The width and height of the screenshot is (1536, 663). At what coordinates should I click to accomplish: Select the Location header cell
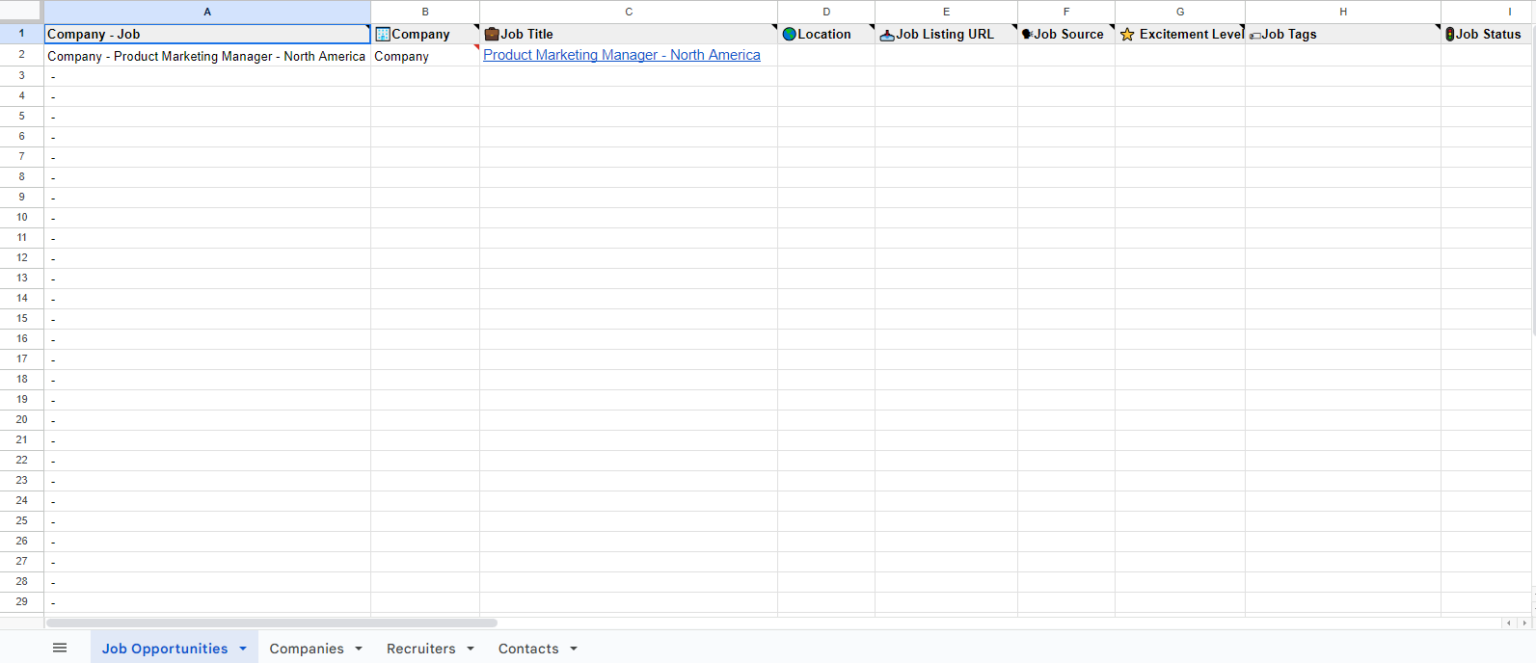(826, 34)
